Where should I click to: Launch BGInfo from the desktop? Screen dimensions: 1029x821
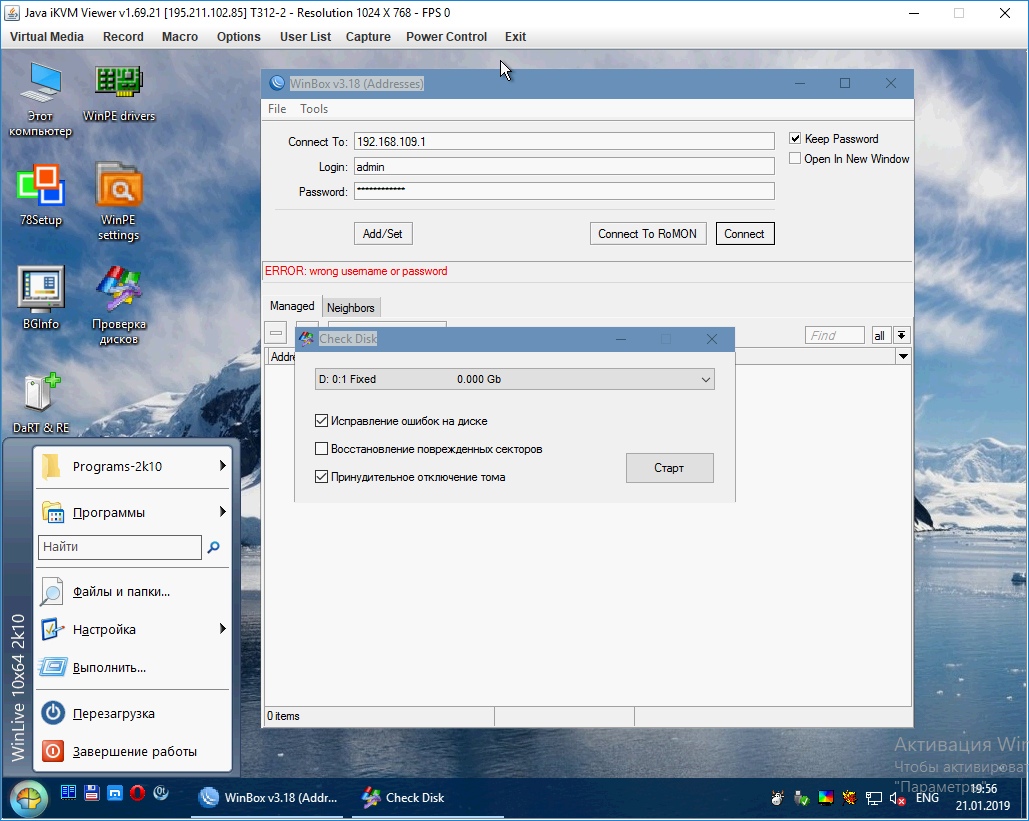coord(41,298)
